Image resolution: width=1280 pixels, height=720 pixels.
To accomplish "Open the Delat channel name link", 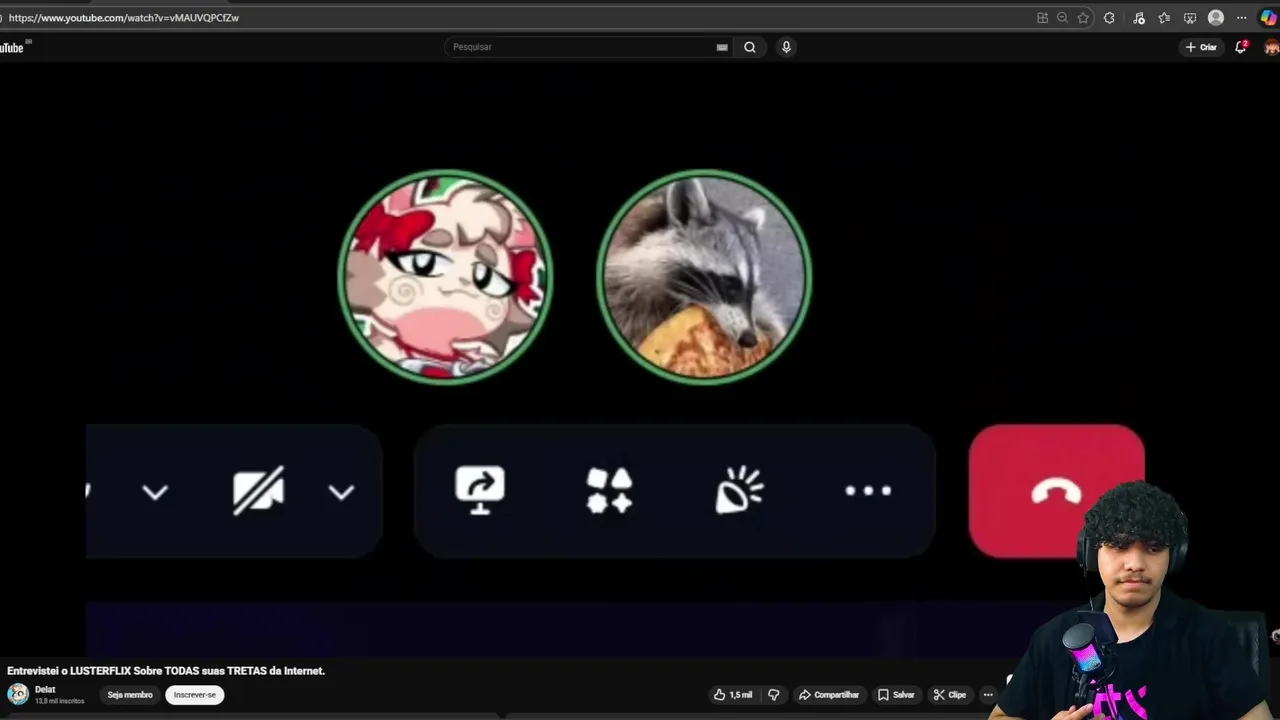I will tap(45, 690).
